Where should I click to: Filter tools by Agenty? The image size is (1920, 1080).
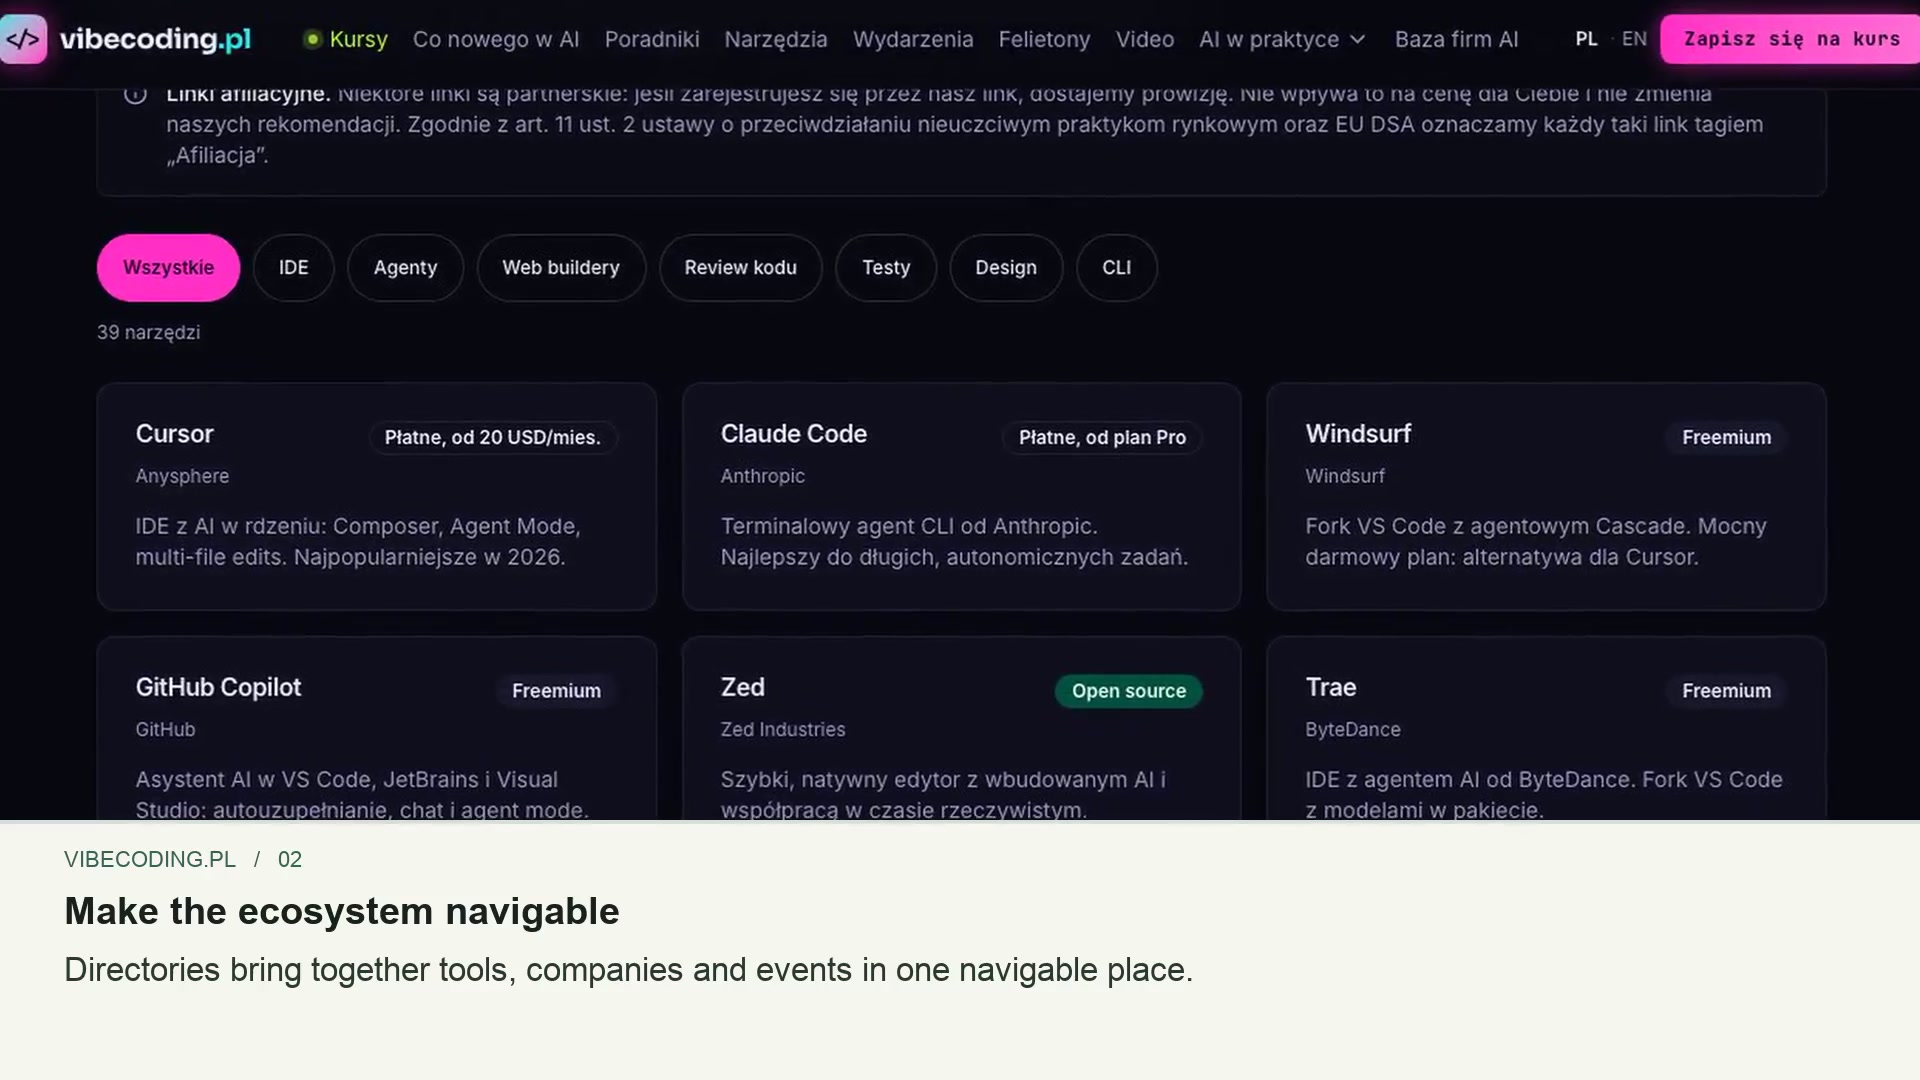[405, 268]
